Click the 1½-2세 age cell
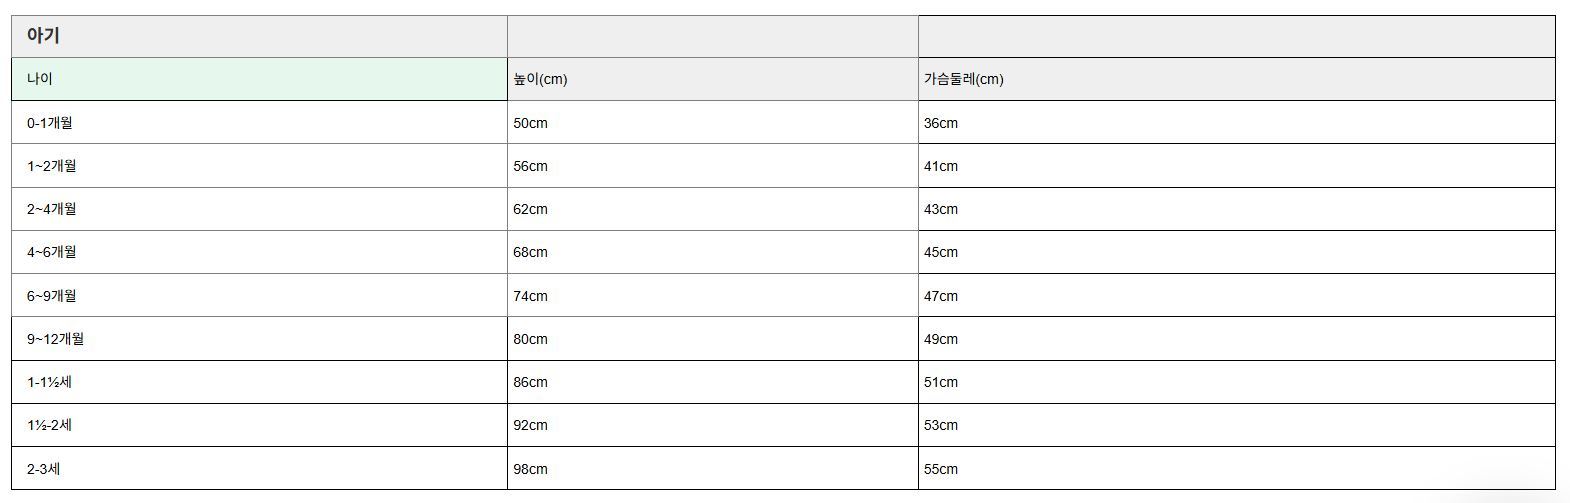This screenshot has height=503, width=1570. (259, 425)
